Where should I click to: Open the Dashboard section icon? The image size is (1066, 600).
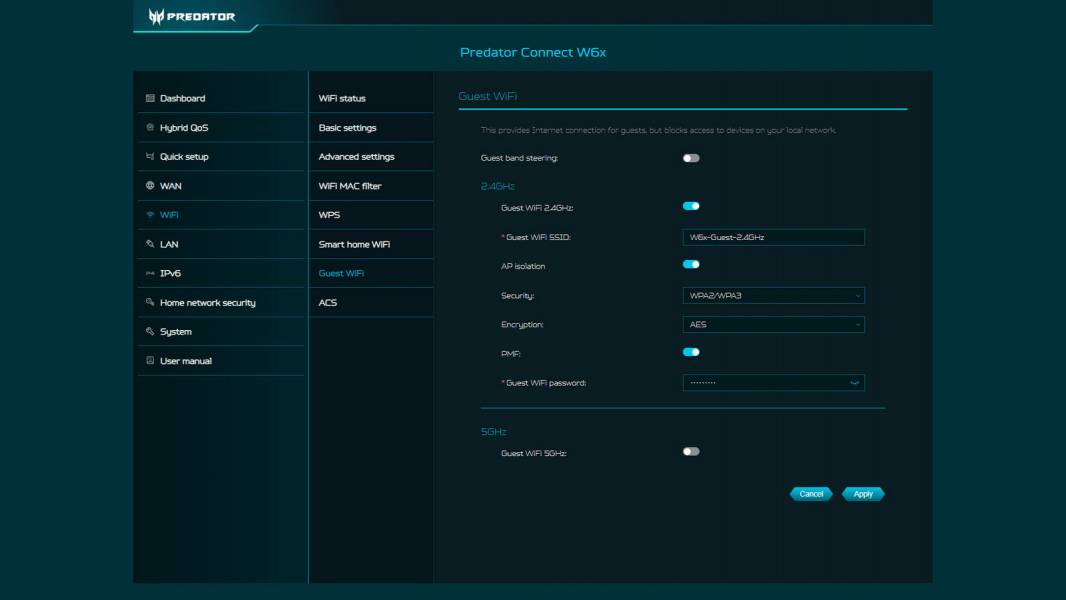click(x=148, y=98)
